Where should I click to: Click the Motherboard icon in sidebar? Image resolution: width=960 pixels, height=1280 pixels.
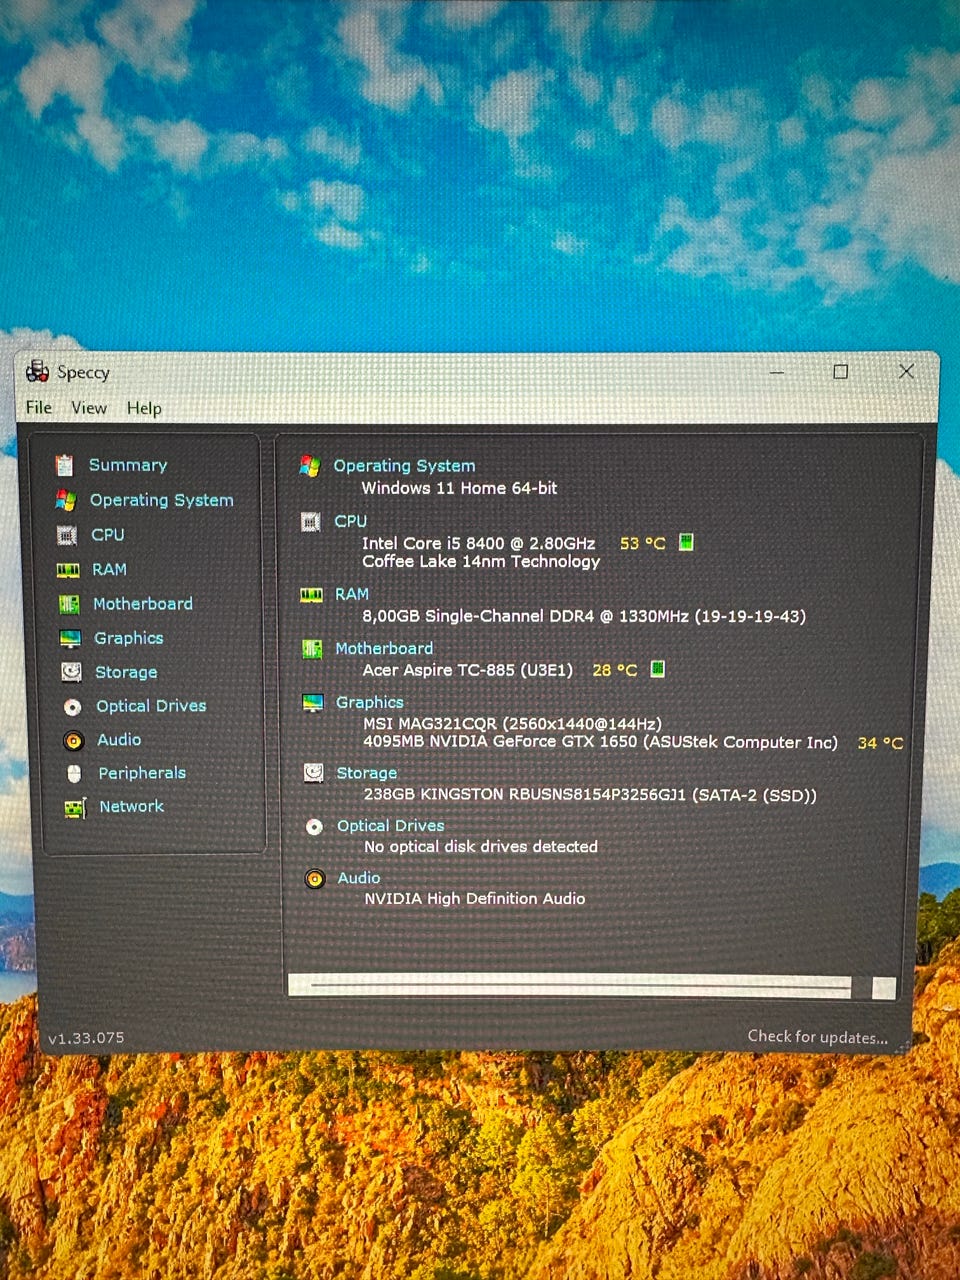(69, 604)
